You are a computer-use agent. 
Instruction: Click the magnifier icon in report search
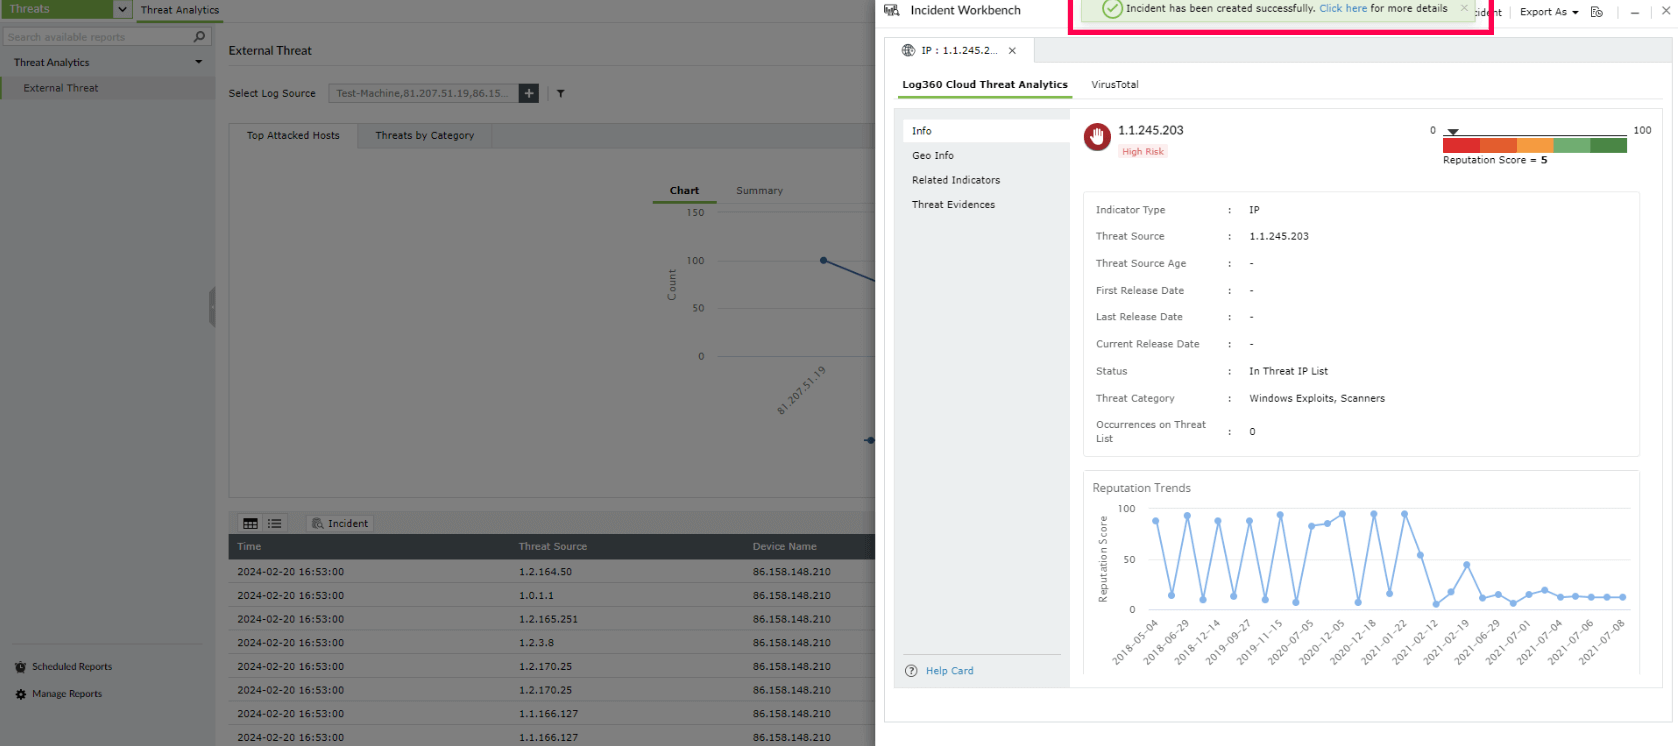coord(199,37)
